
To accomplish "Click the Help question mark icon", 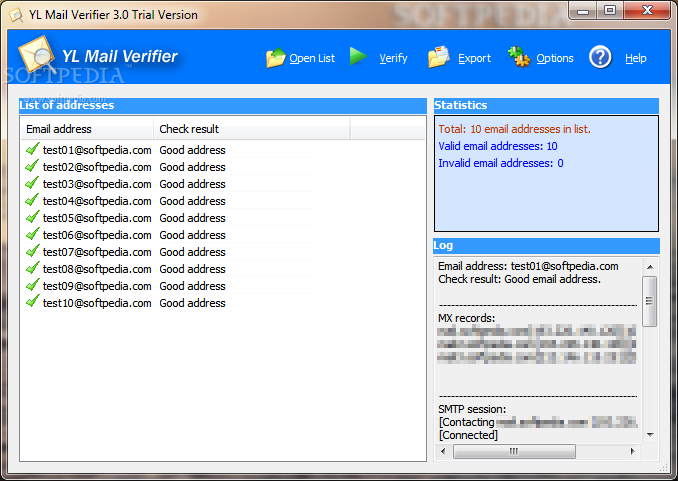I will click(x=600, y=58).
